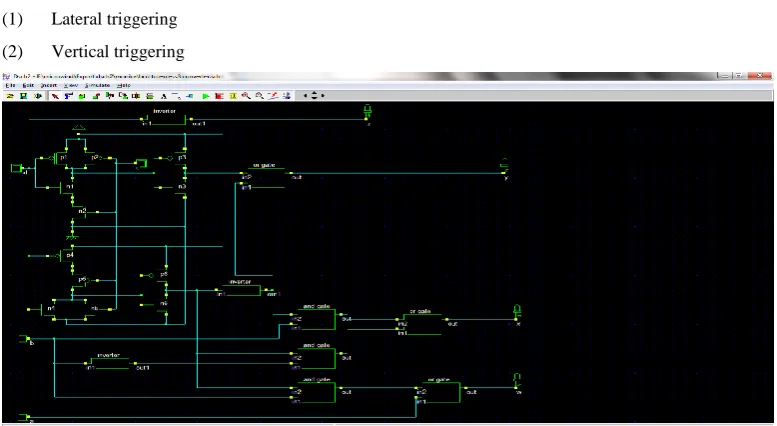Screen dimensions: 777x426
Task: Select transistor n1
Action: coord(66,187)
